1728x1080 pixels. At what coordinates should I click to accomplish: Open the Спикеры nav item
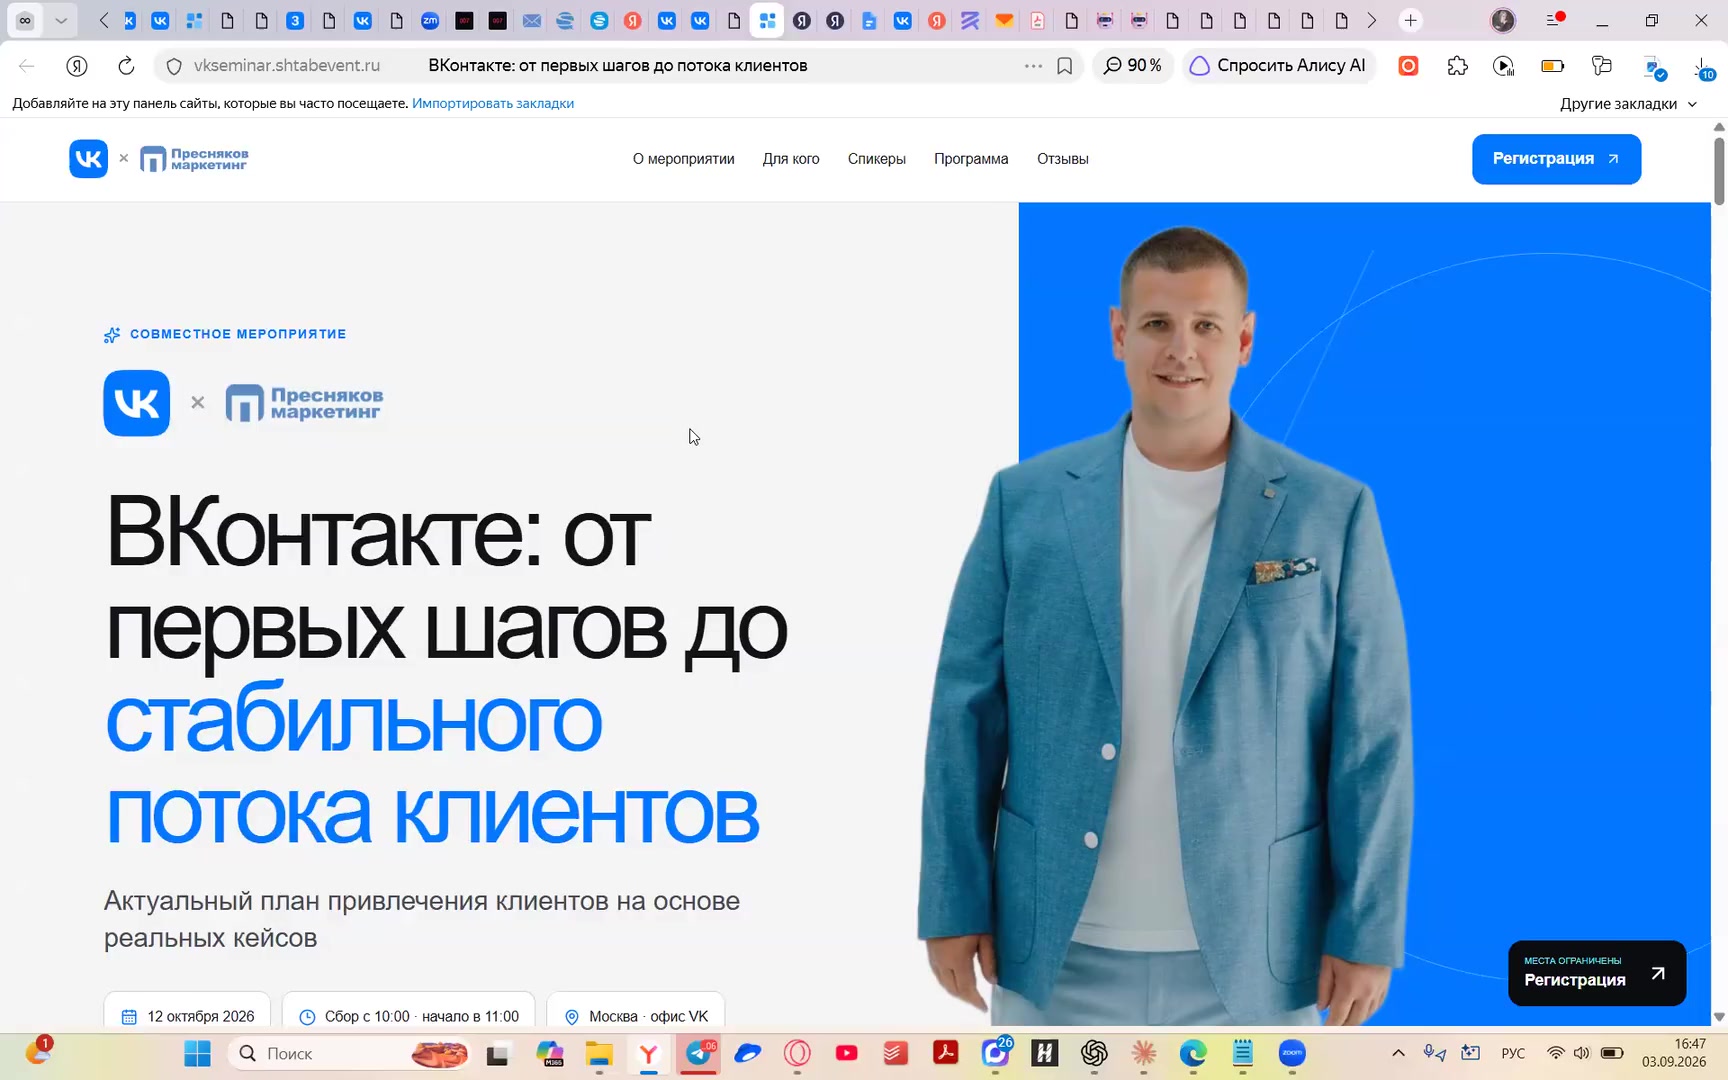pyautogui.click(x=877, y=159)
